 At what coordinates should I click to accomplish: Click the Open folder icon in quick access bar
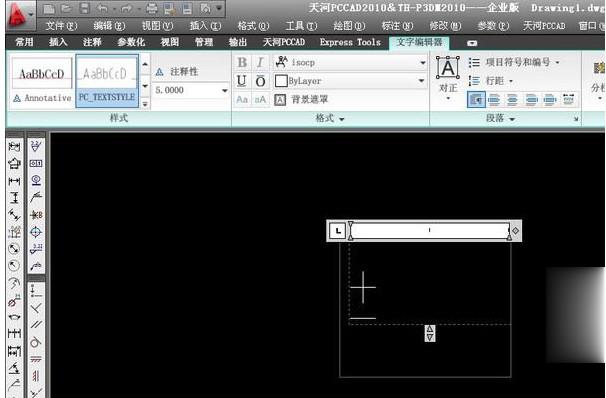(x=66, y=8)
